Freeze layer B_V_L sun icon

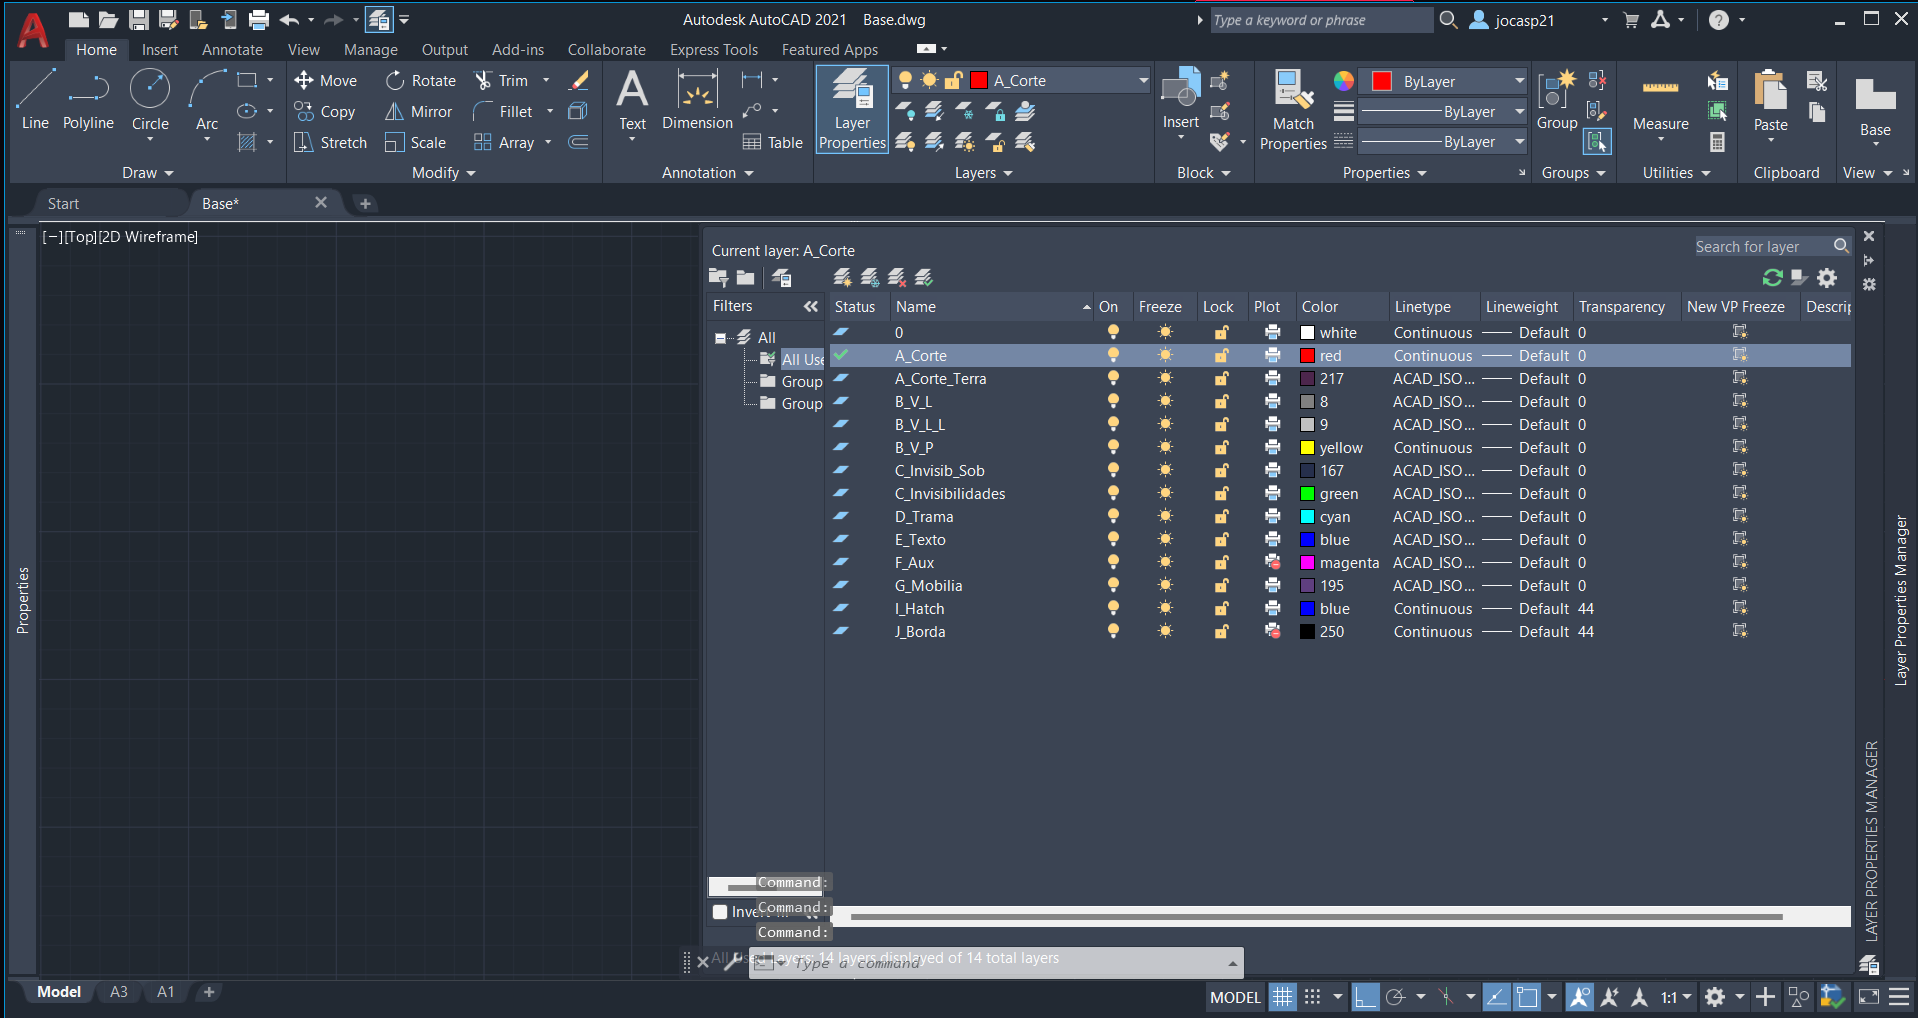pos(1165,401)
